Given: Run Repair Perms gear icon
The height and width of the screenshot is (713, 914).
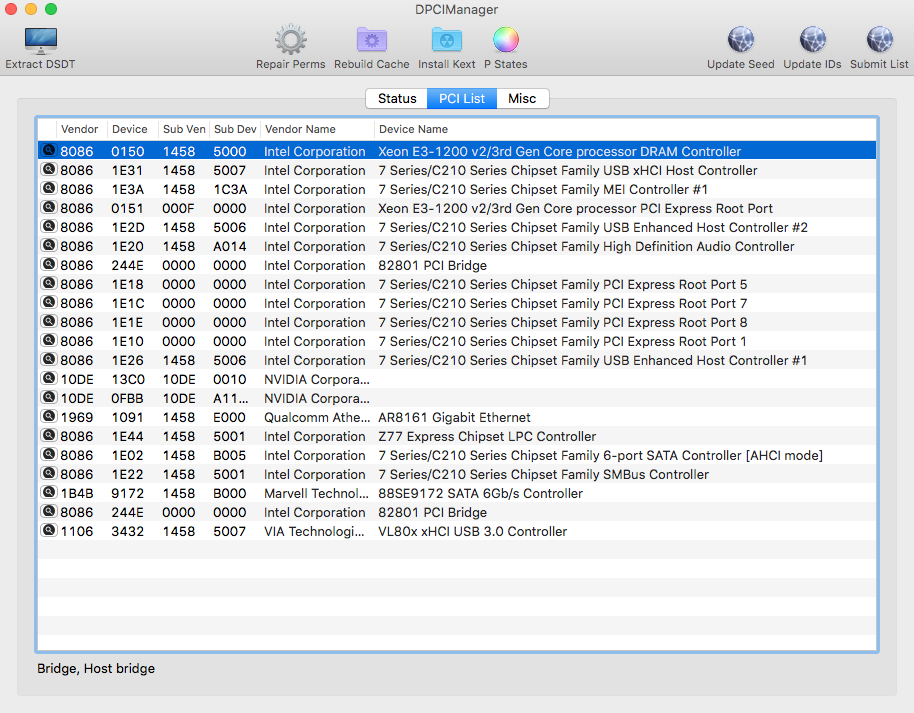Looking at the screenshot, I should coord(290,41).
